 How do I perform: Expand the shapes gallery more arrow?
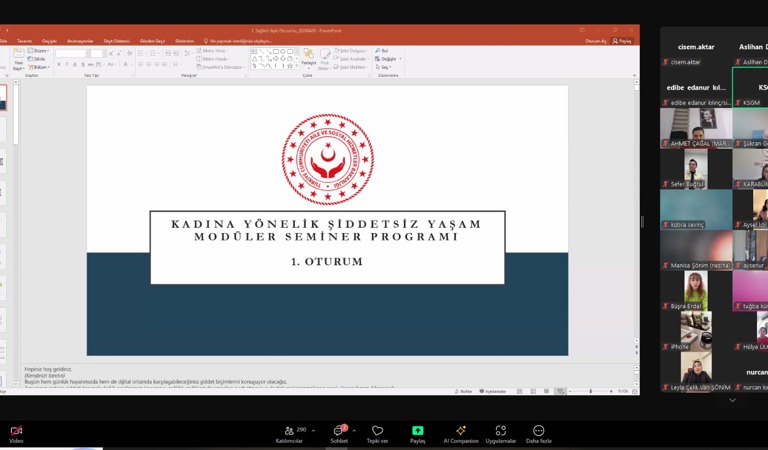[297, 66]
